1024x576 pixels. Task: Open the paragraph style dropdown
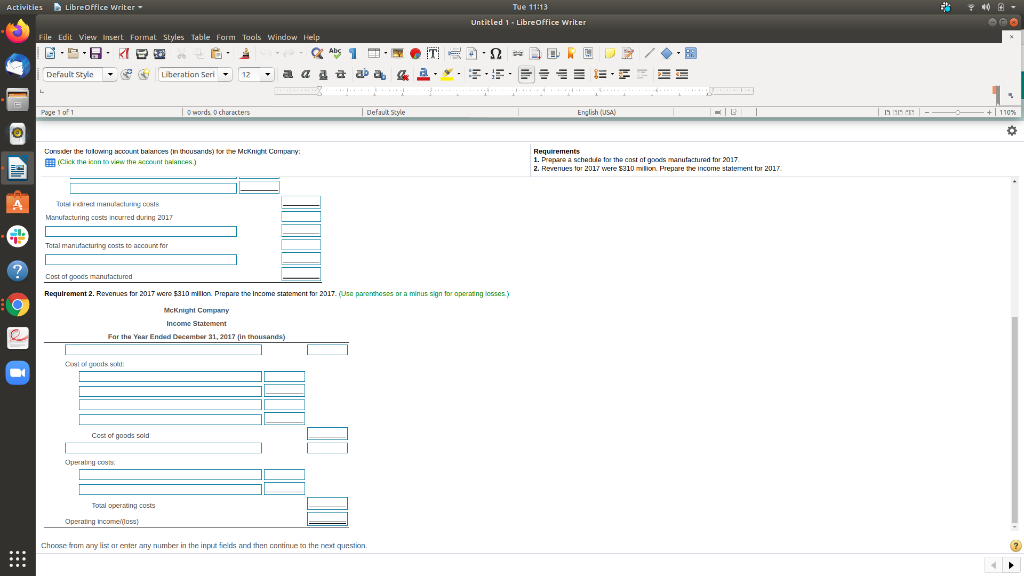click(112, 73)
